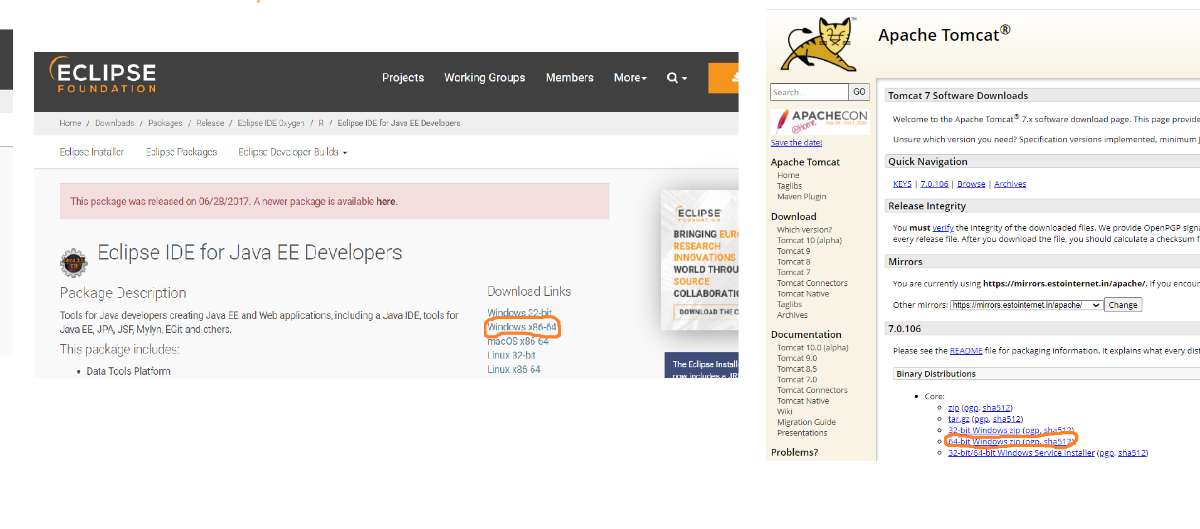Image resolution: width=1200 pixels, height=529 pixels.
Task: Go to Downloads in Eclipse breadcrumb
Action: click(114, 123)
